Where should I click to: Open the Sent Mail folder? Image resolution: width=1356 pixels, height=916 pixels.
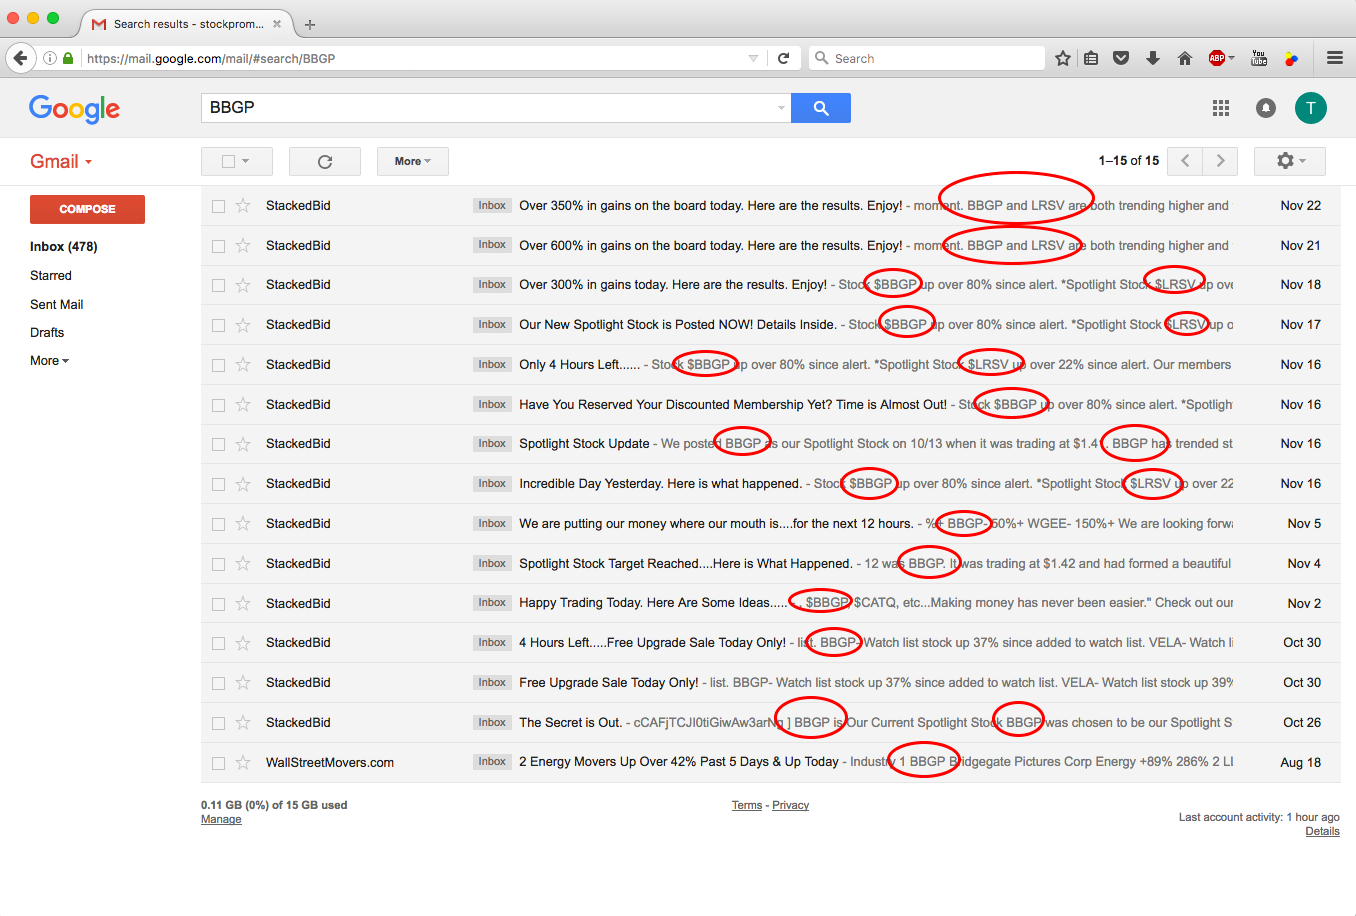tap(57, 304)
